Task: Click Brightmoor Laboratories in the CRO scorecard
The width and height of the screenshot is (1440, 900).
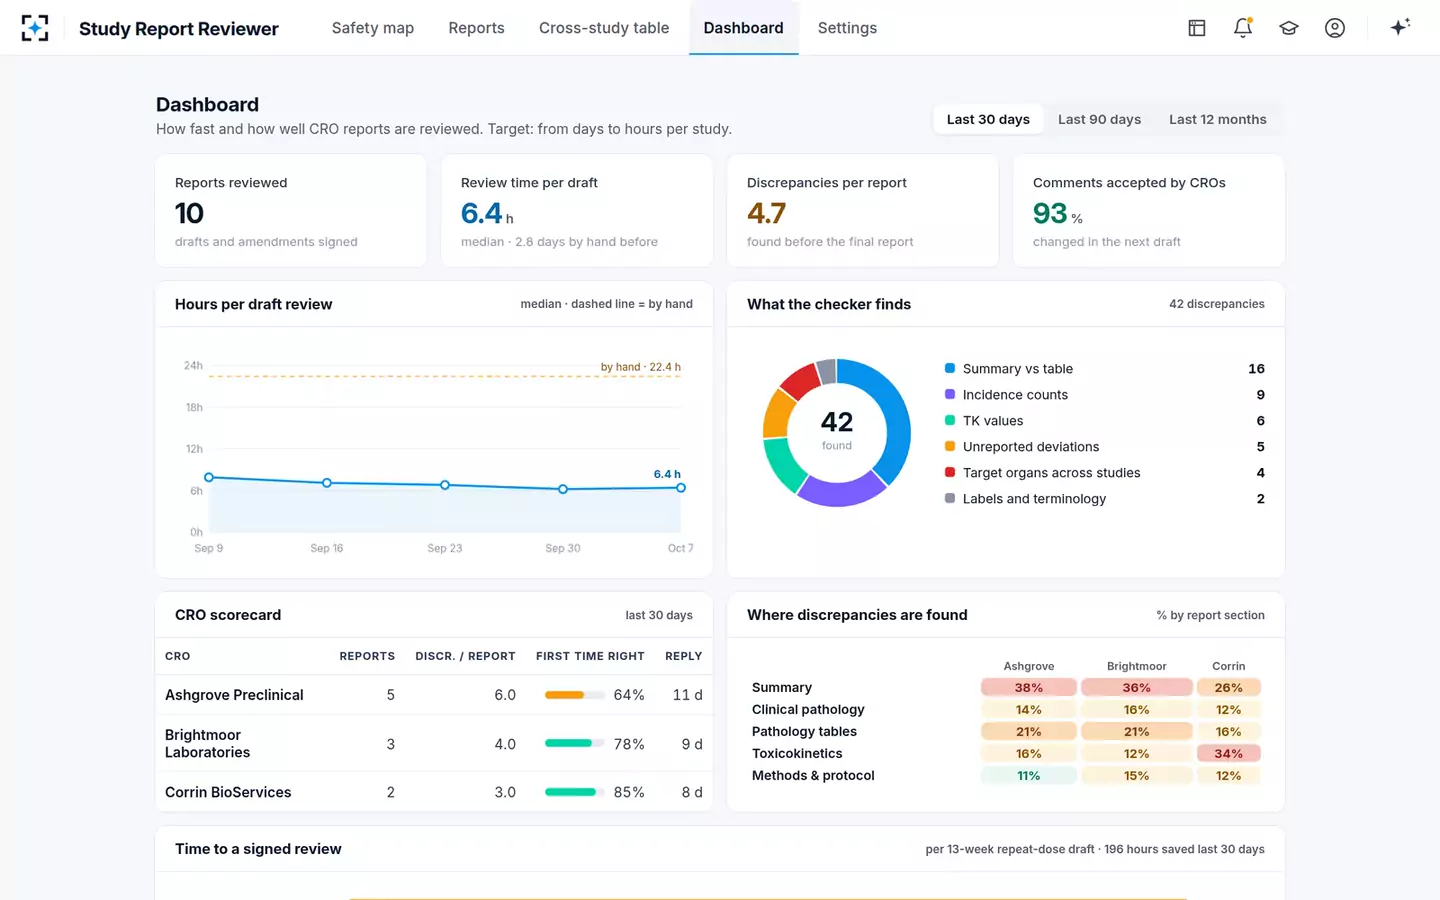Action: coord(208,744)
